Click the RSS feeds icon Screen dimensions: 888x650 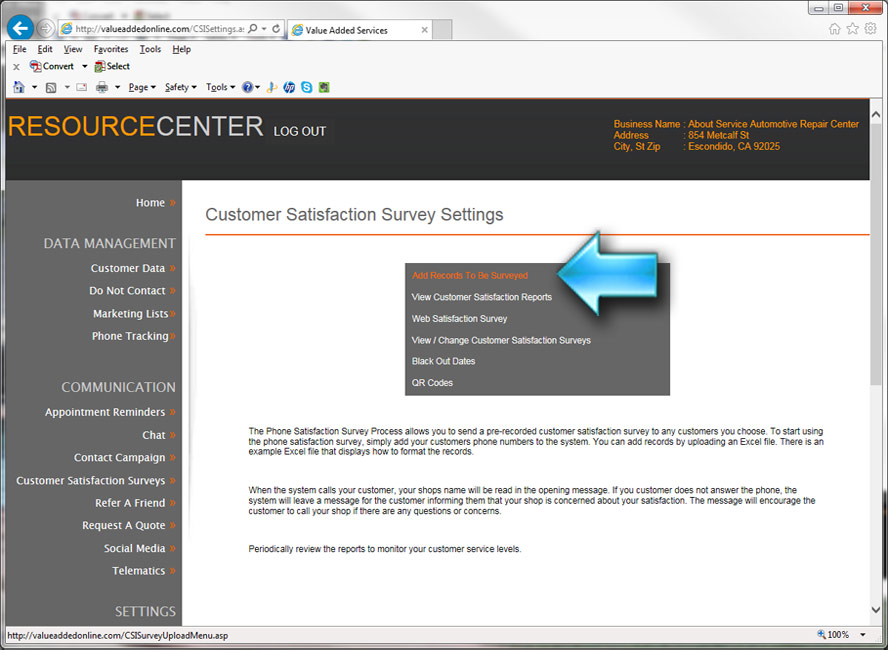51,87
